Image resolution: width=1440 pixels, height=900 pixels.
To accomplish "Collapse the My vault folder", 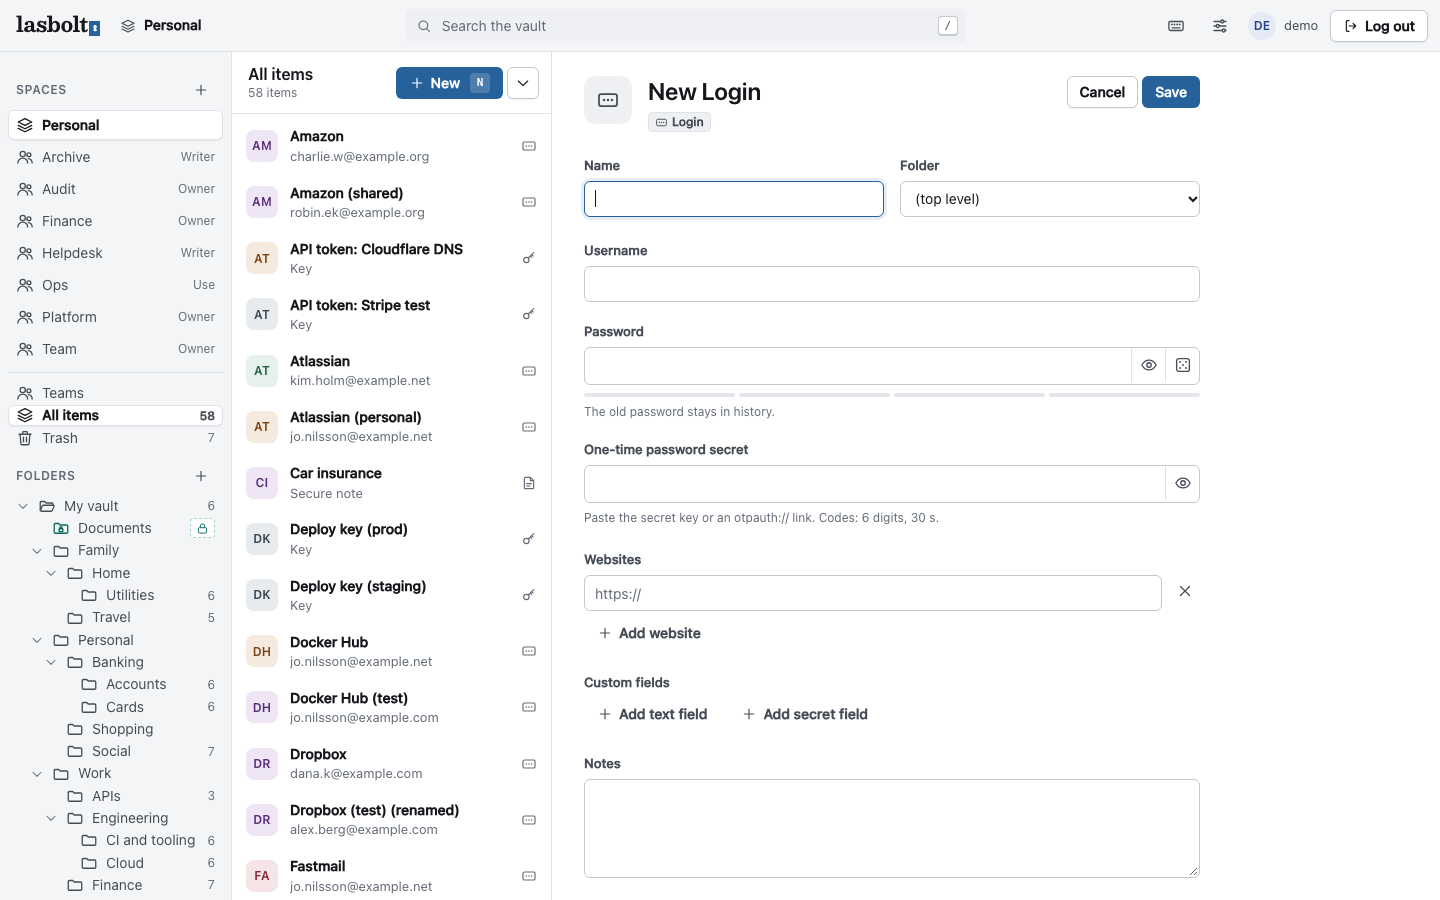I will tap(23, 506).
